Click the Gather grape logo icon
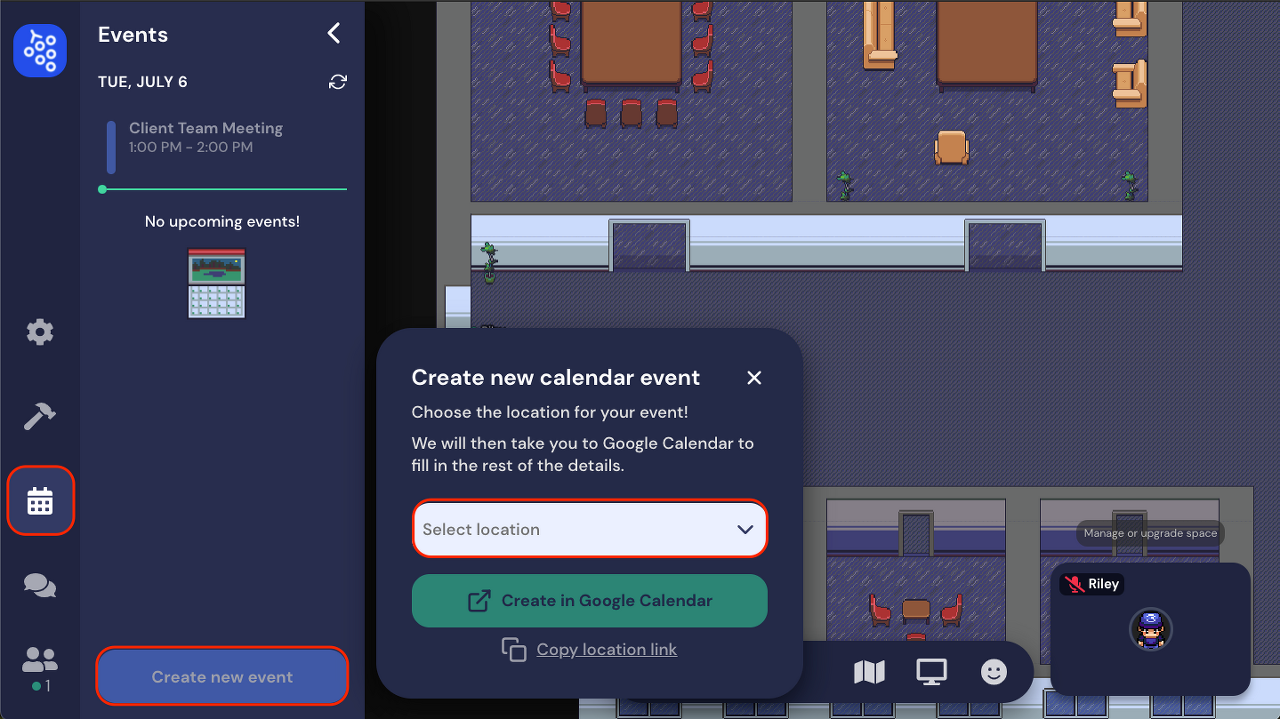Viewport: 1280px width, 719px height. pyautogui.click(x=40, y=50)
